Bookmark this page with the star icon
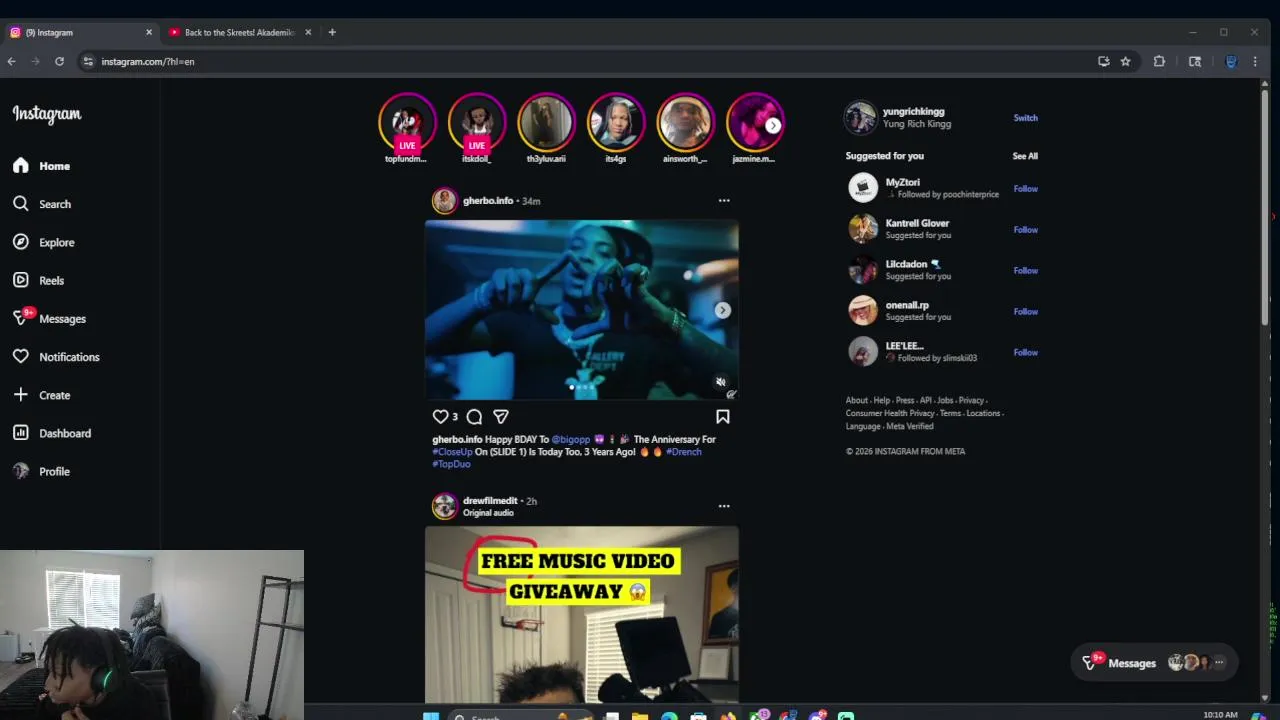Image resolution: width=1280 pixels, height=720 pixels. (1125, 62)
